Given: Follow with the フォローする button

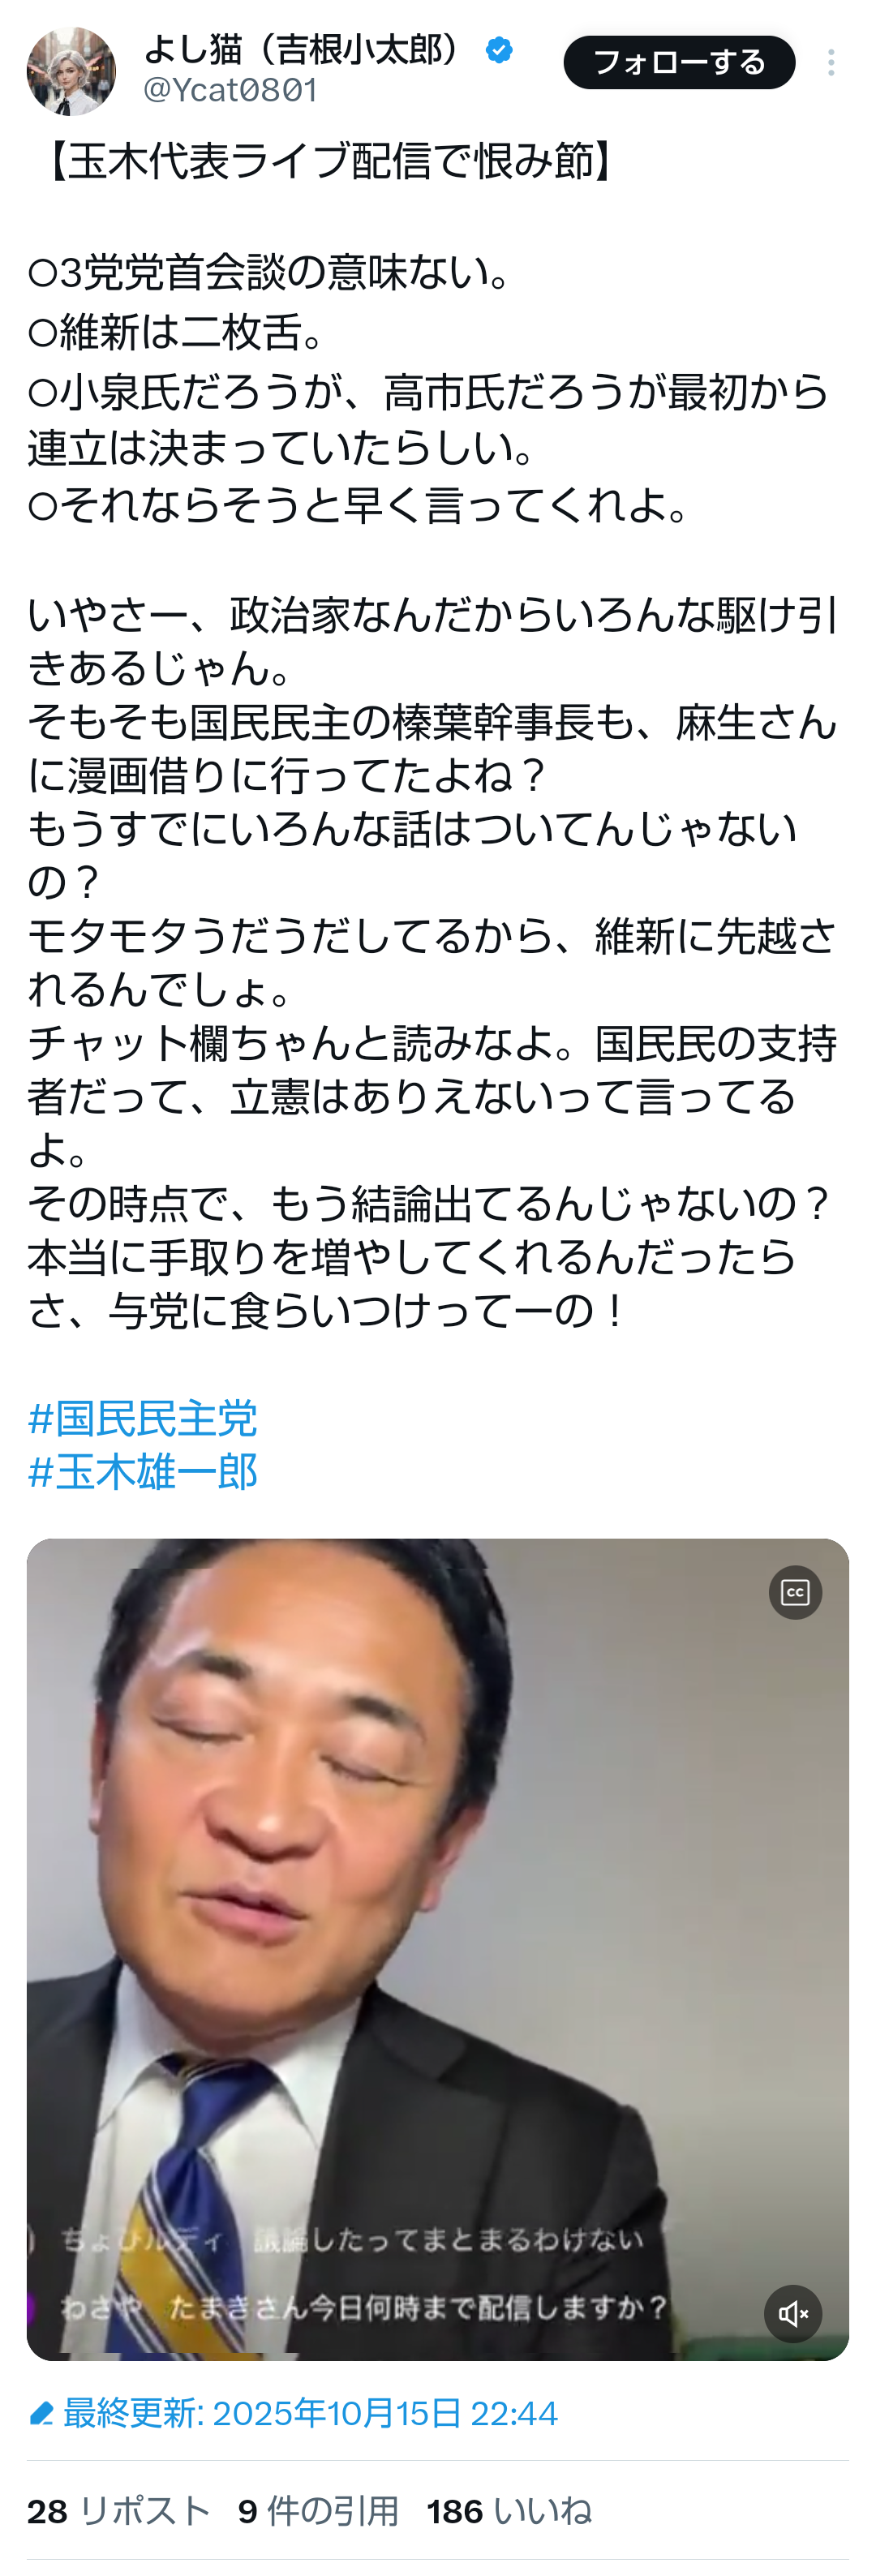Looking at the screenshot, I should point(679,62).
